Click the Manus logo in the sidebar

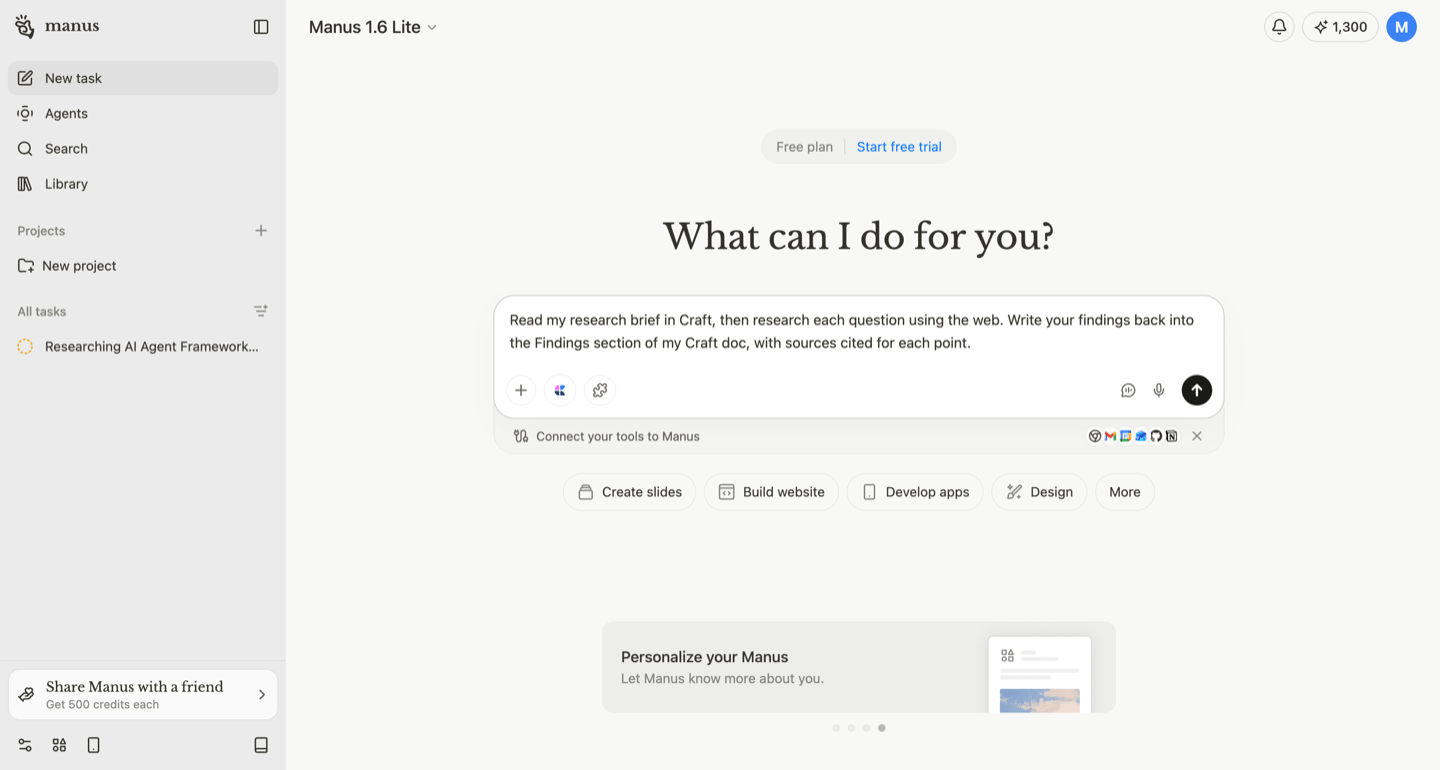click(x=24, y=26)
